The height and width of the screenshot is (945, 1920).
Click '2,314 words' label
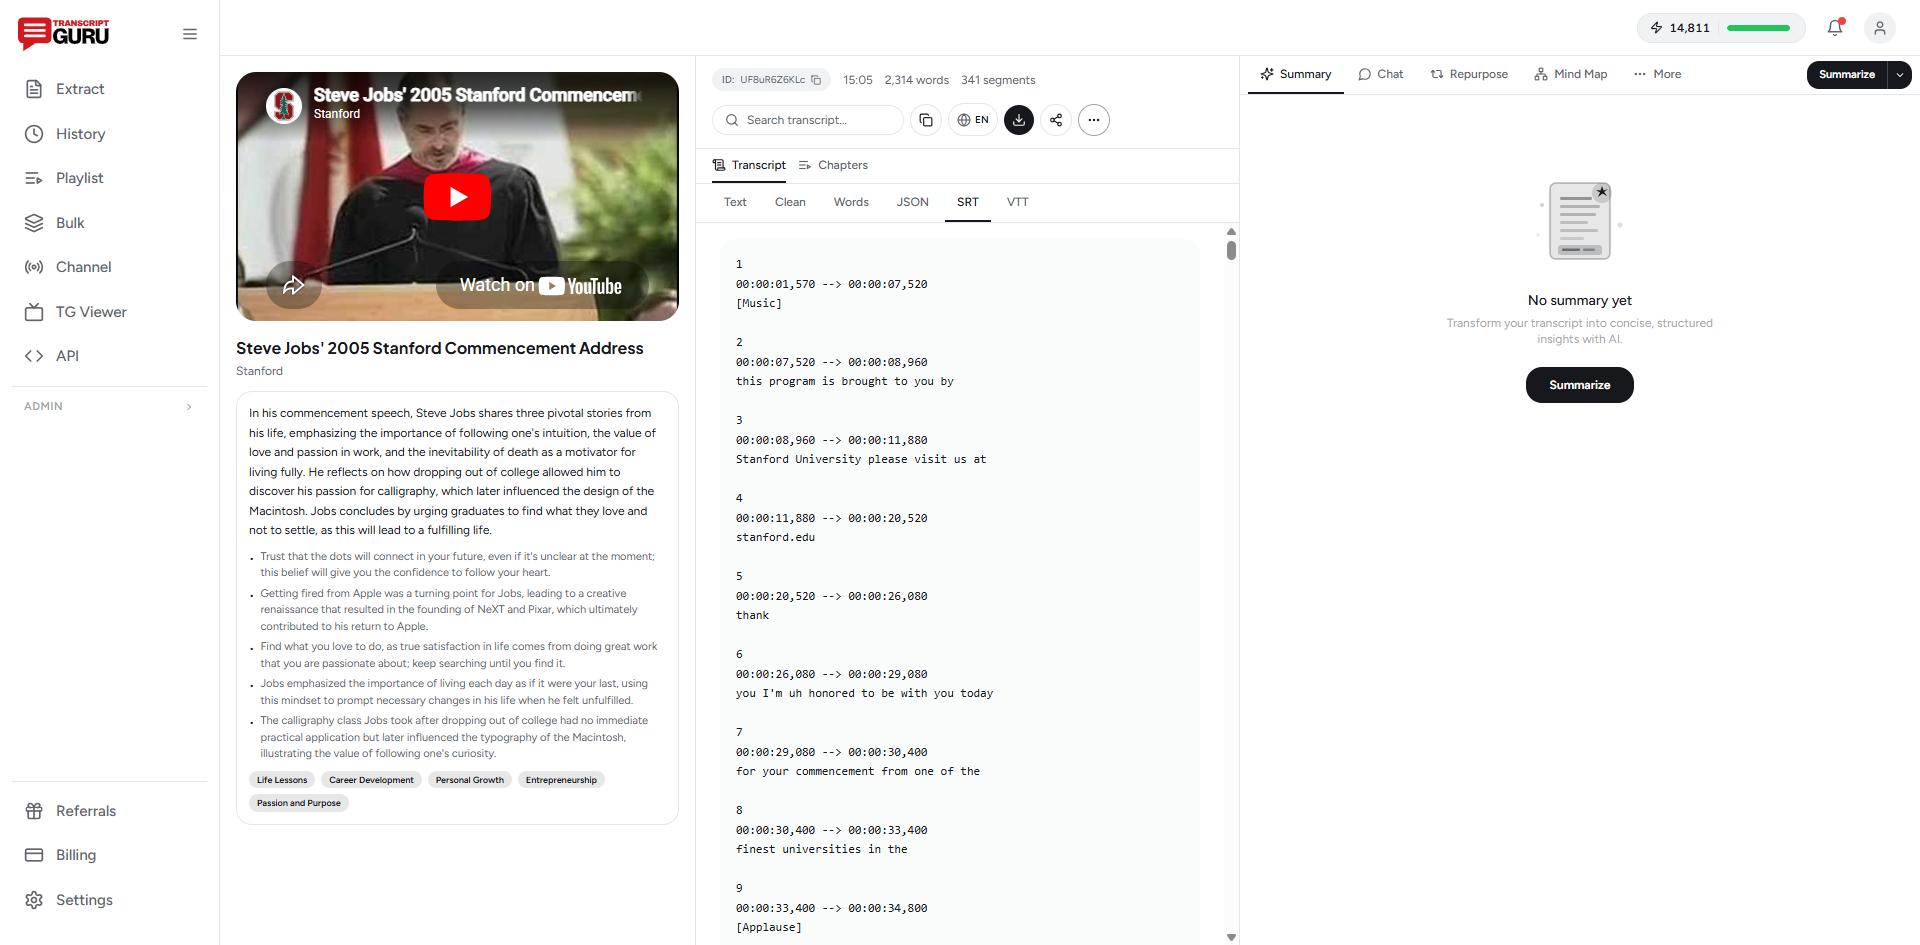(916, 80)
